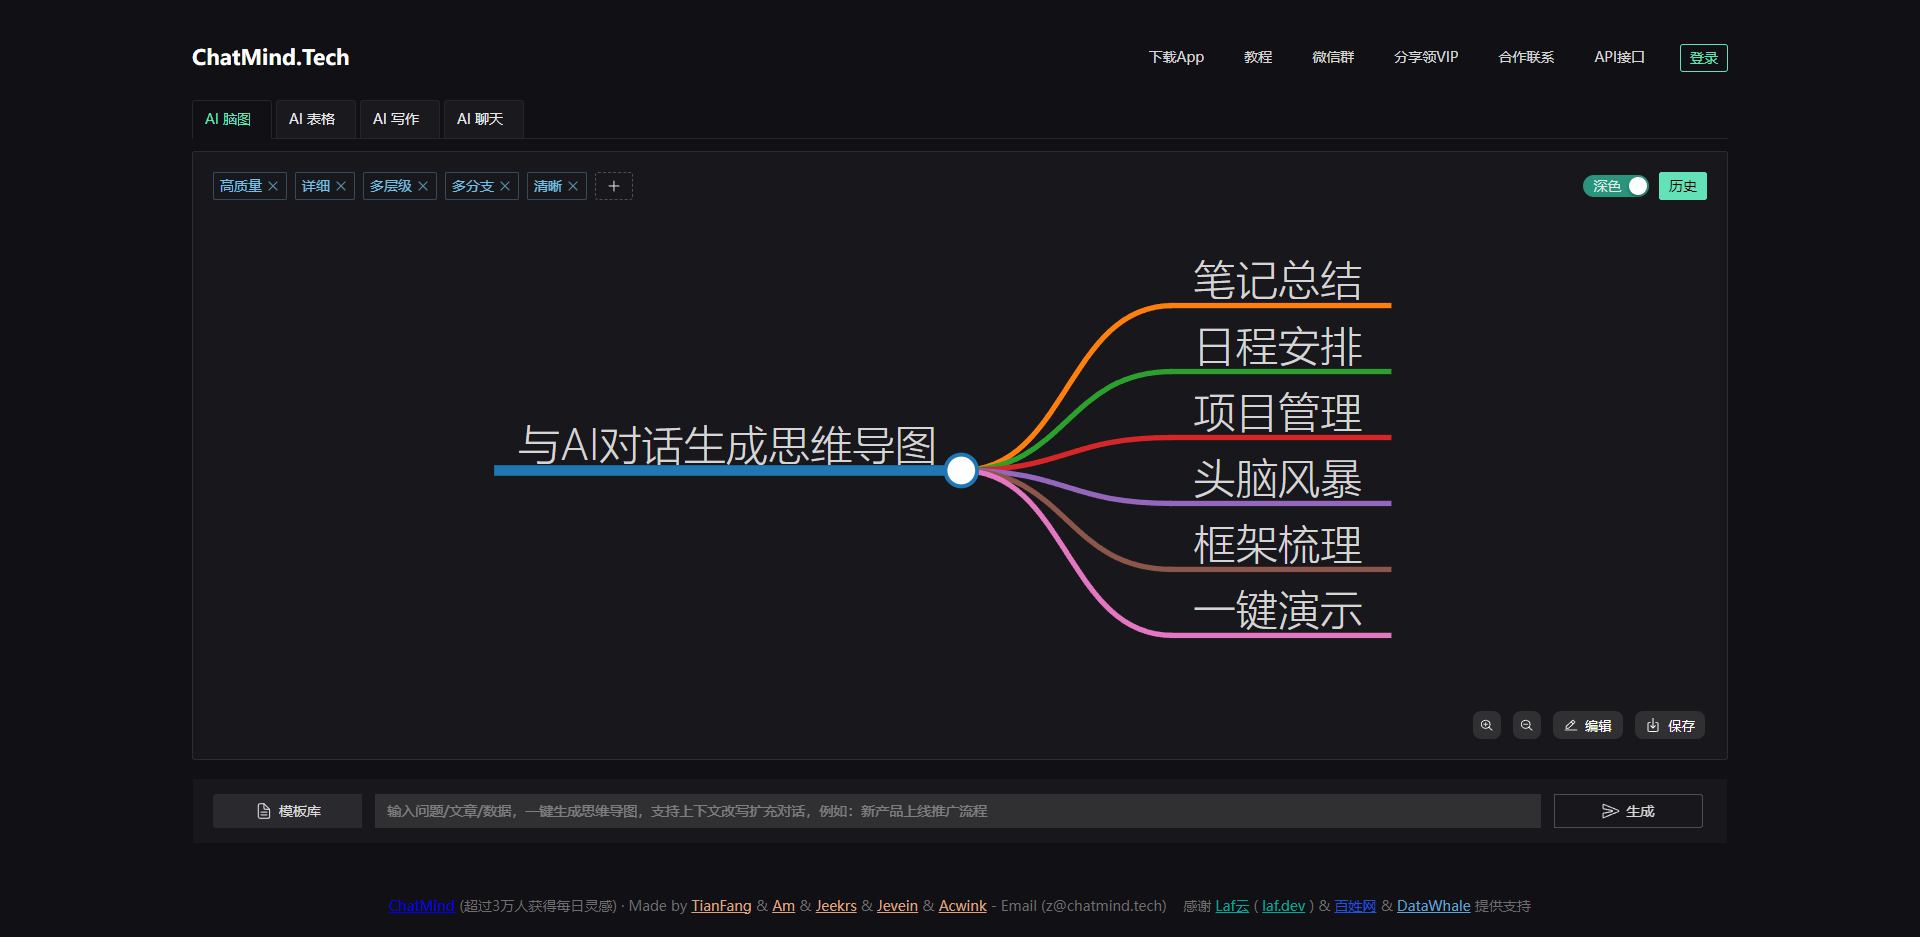Click the 编辑 edit button
The height and width of the screenshot is (937, 1920).
tap(1587, 725)
